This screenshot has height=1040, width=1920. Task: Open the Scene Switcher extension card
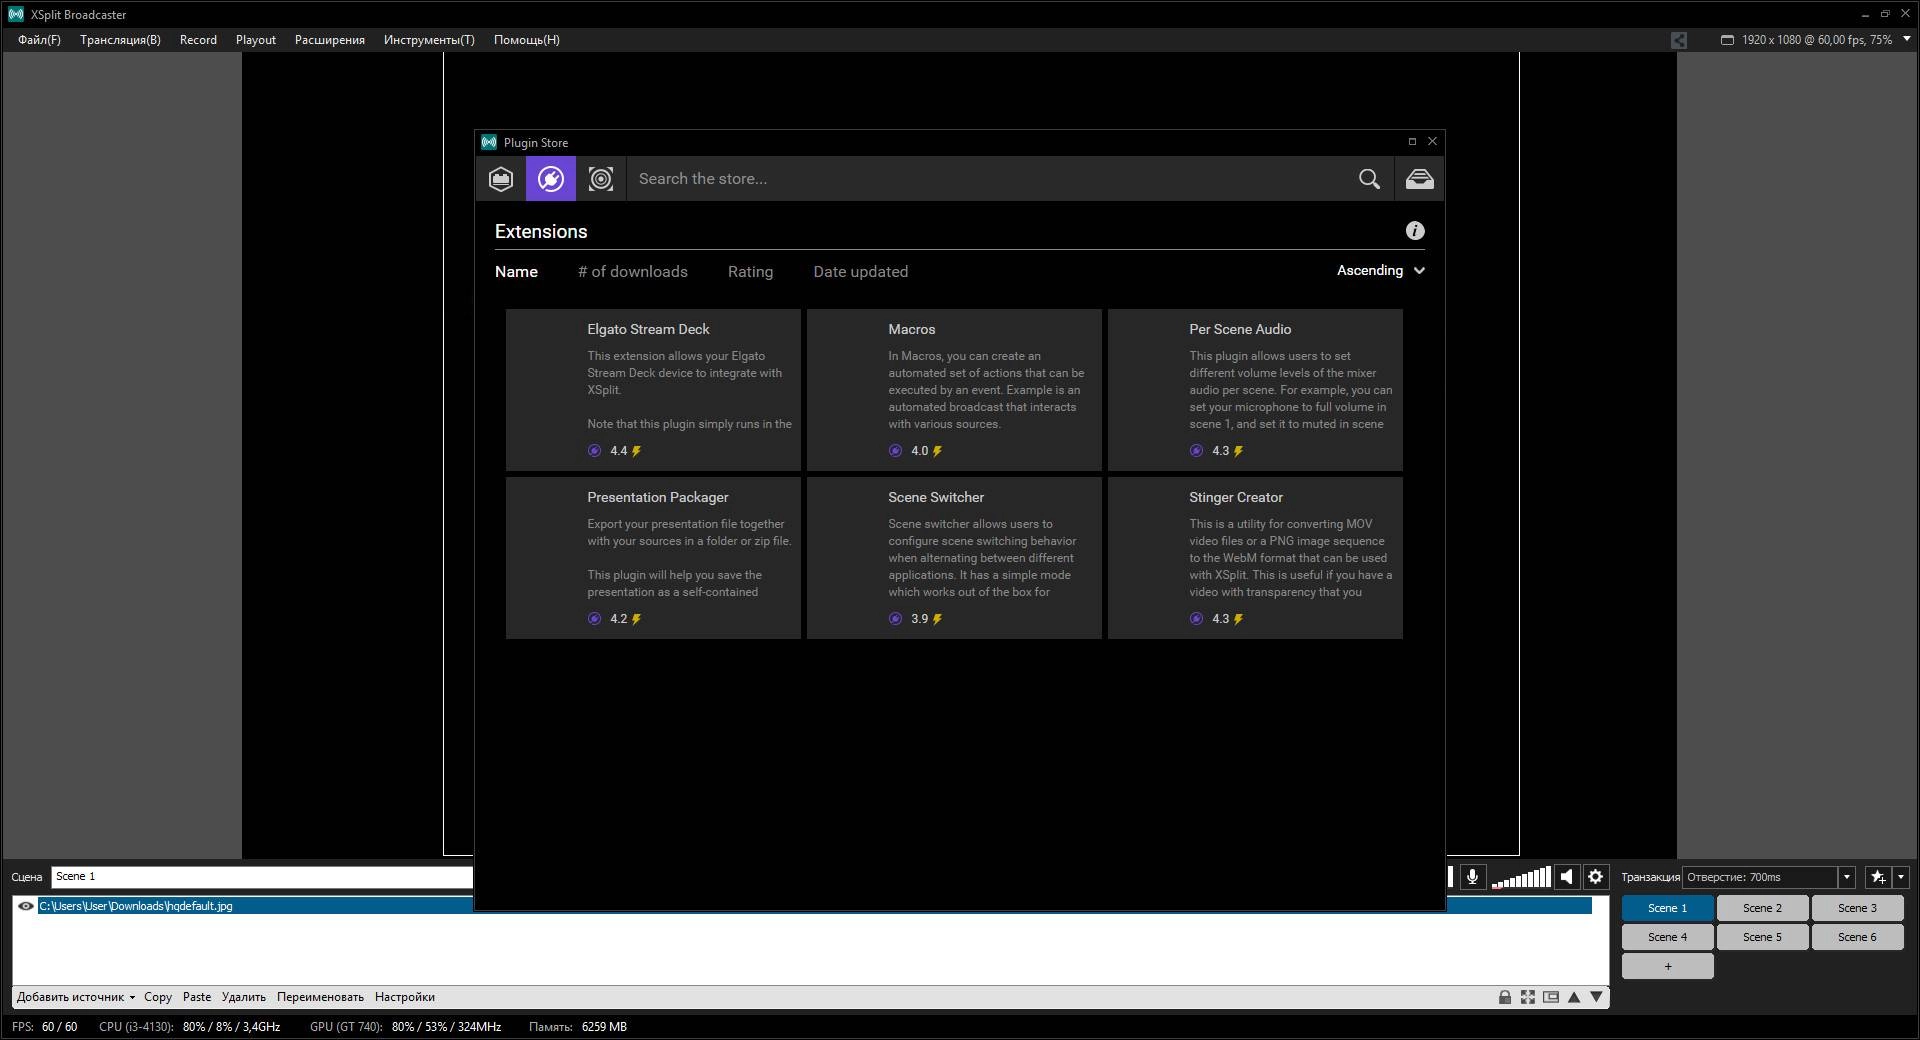pos(954,558)
